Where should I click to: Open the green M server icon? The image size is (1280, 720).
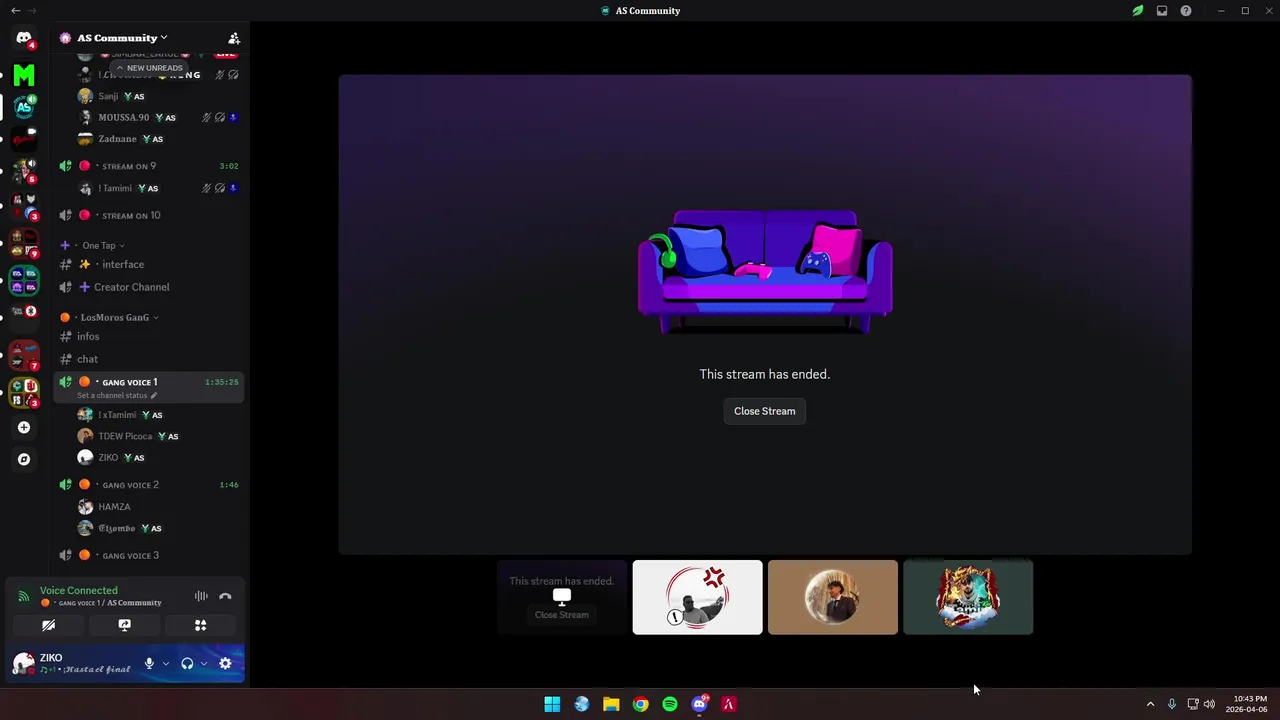point(24,74)
